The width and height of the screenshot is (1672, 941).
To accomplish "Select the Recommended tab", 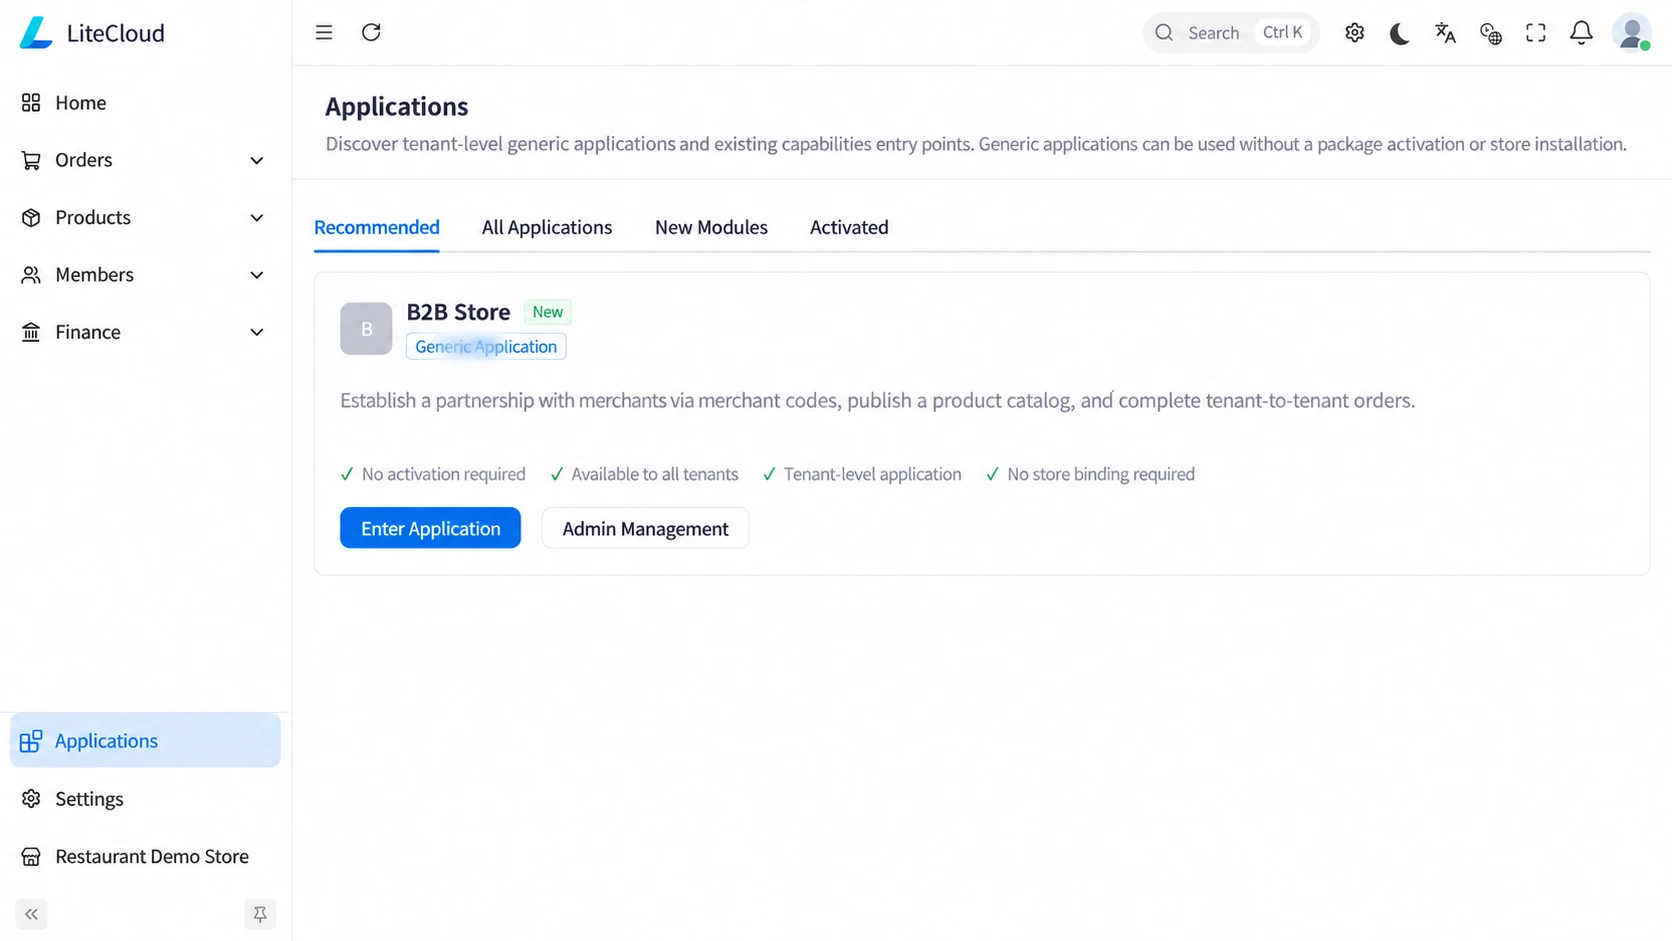I will point(377,227).
